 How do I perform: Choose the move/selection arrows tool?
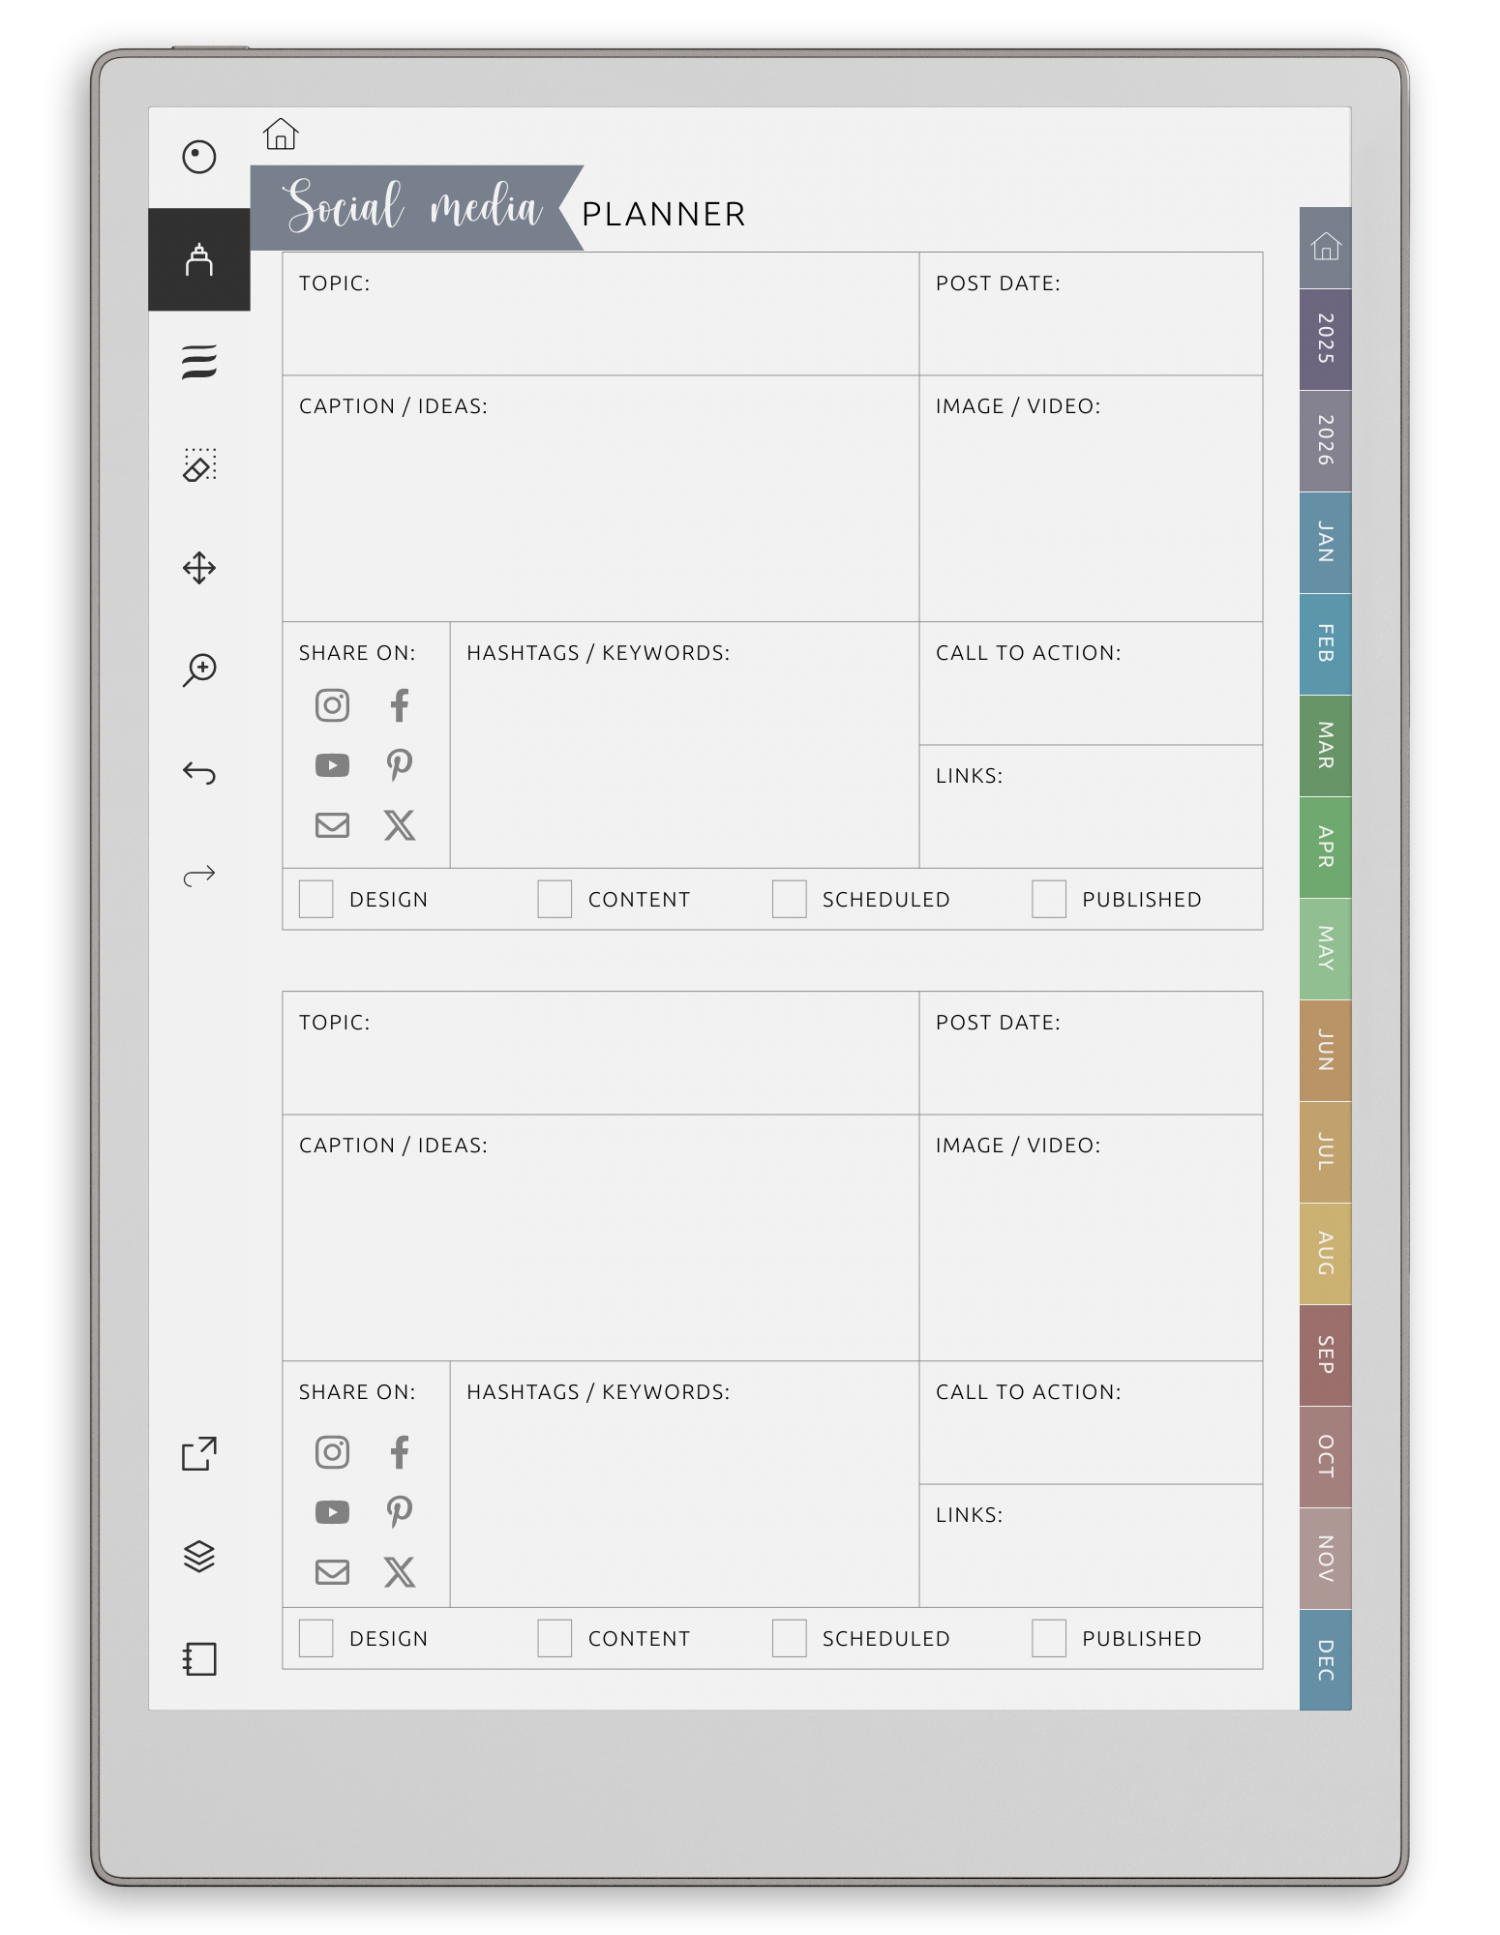pyautogui.click(x=199, y=568)
